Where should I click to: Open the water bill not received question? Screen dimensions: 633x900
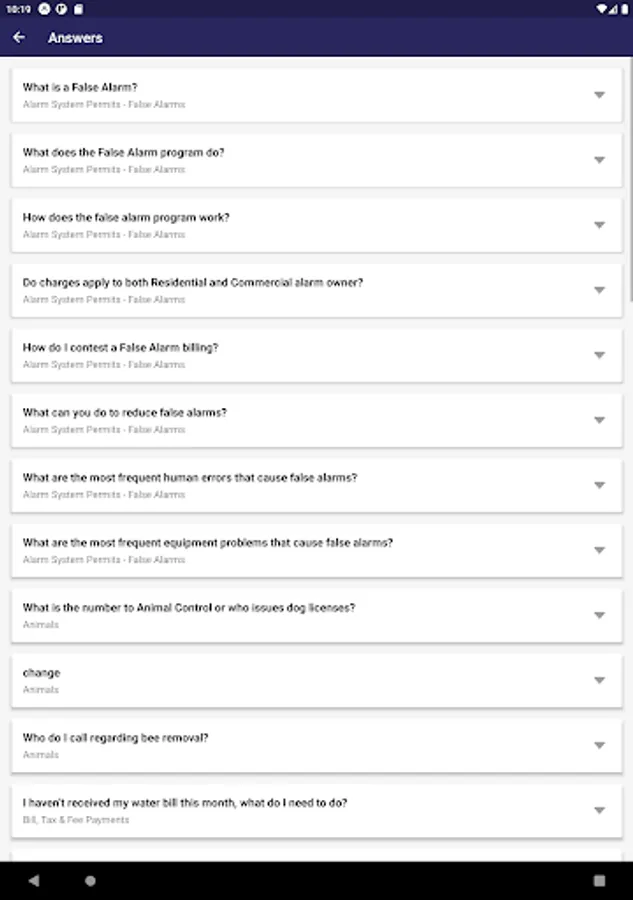185,803
